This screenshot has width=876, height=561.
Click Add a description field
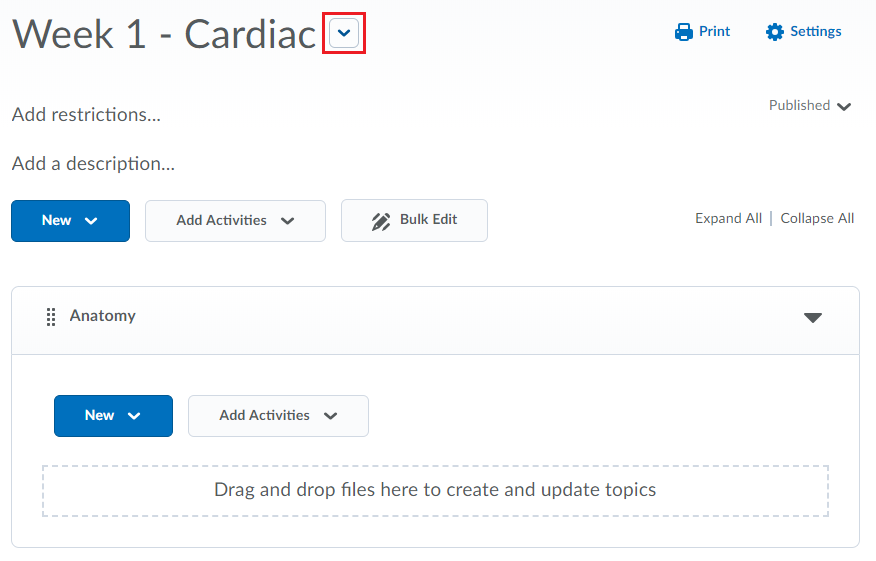coord(93,164)
